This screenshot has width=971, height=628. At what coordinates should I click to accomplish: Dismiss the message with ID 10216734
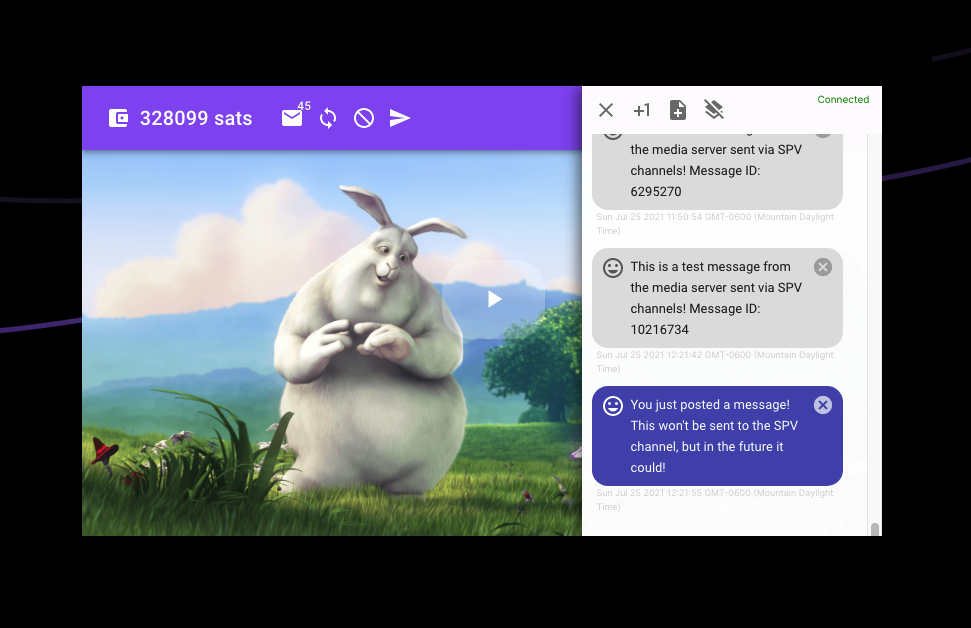(823, 267)
